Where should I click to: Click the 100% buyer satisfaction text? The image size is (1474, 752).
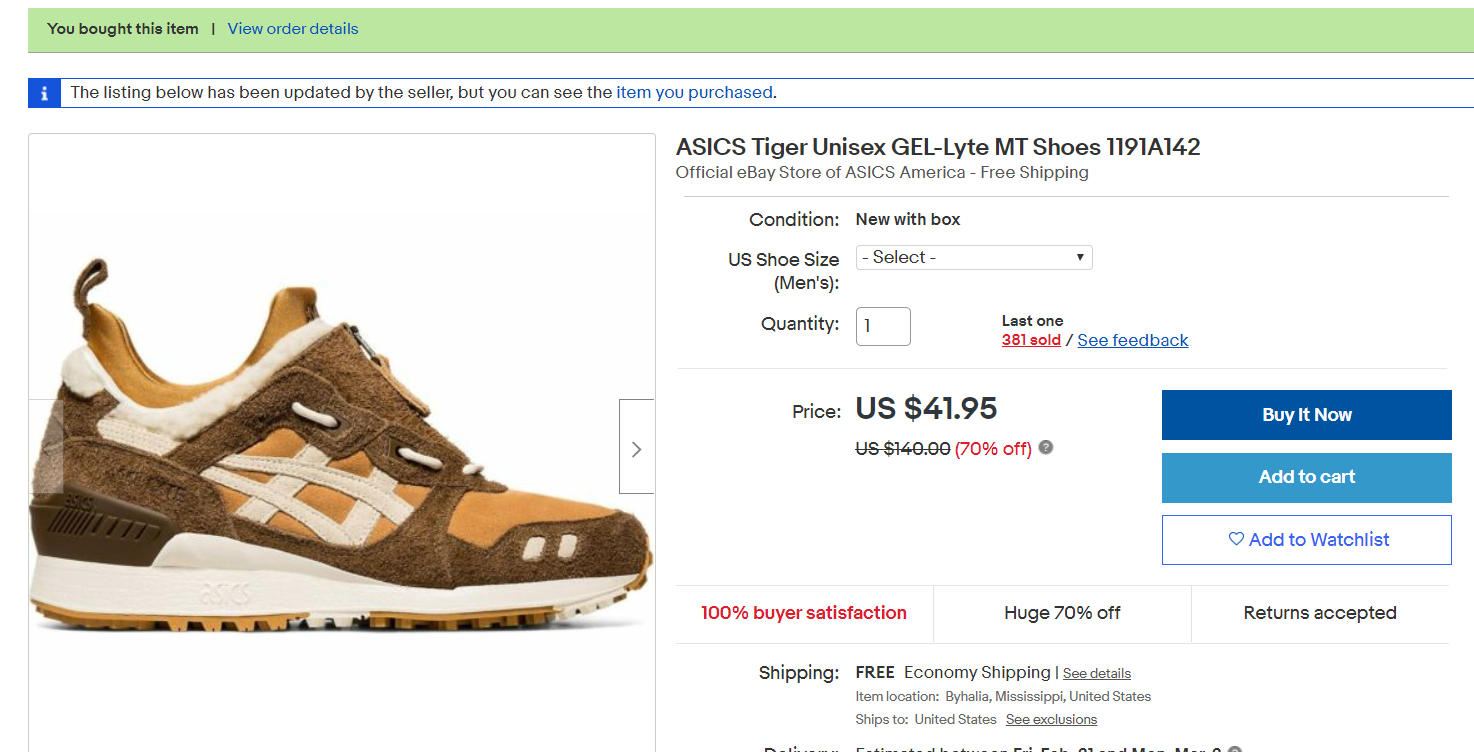click(804, 613)
